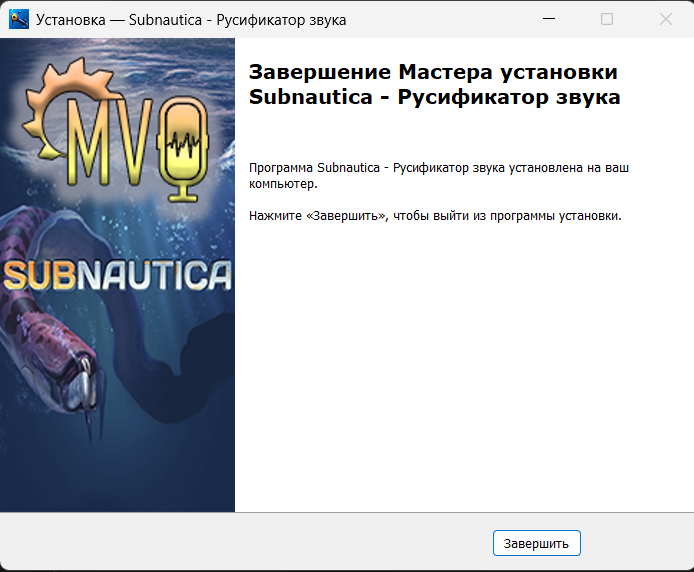
Task: Click heading 'Завершение Мастера установки'
Action: pyautogui.click(x=433, y=72)
